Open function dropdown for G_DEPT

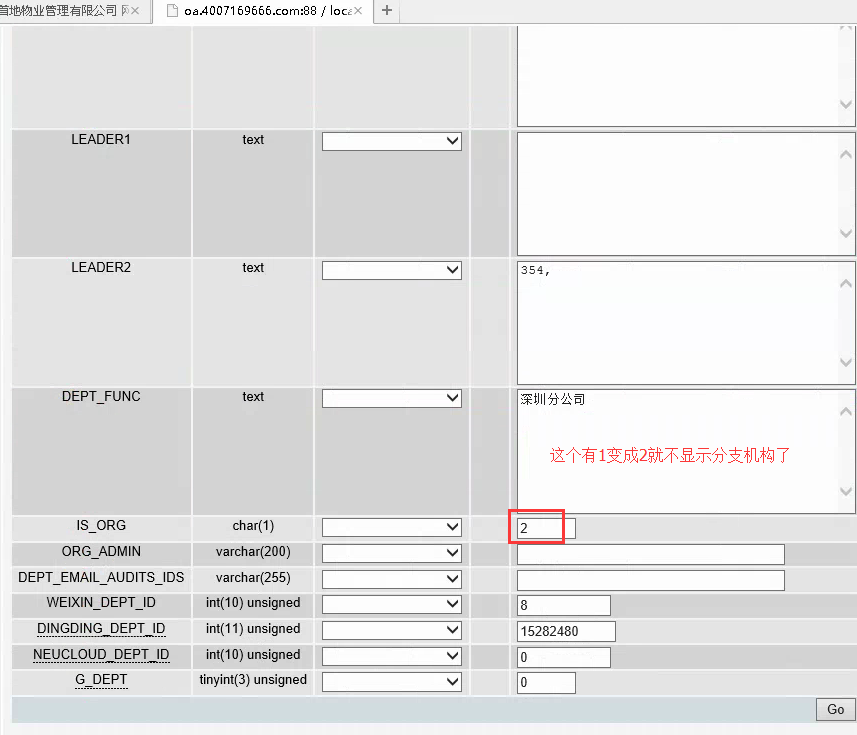click(x=391, y=681)
